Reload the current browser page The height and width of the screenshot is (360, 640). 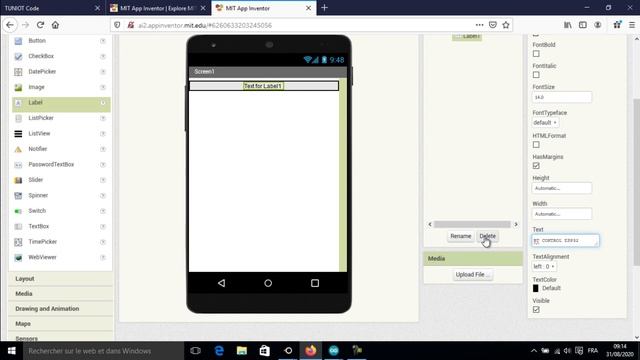click(40, 25)
